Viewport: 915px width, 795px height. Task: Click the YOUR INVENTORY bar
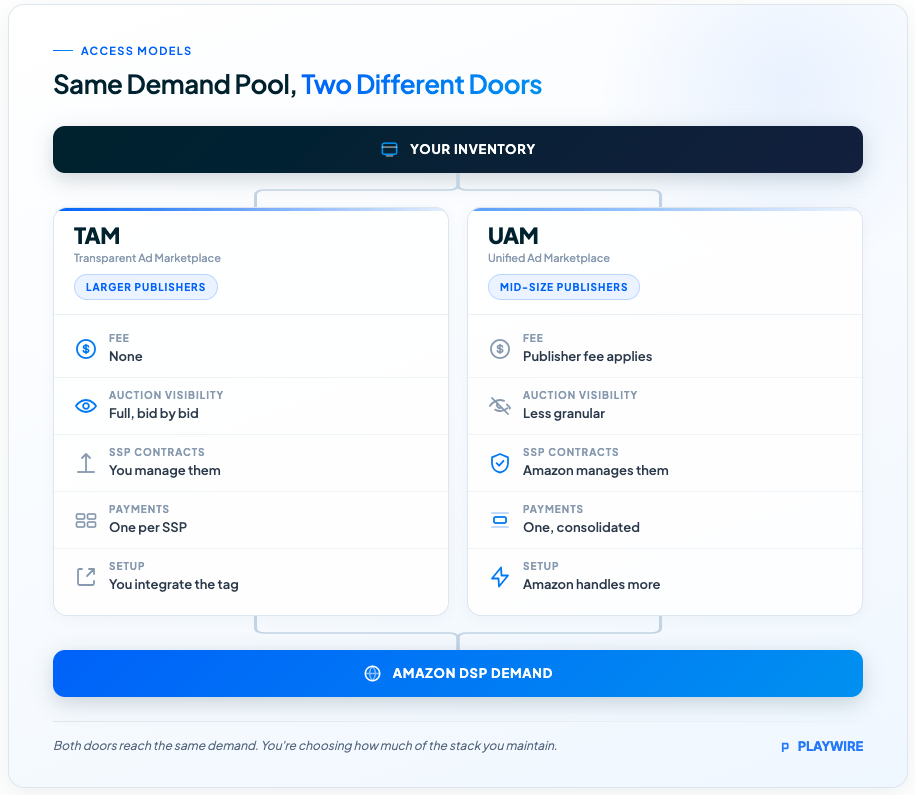458,149
